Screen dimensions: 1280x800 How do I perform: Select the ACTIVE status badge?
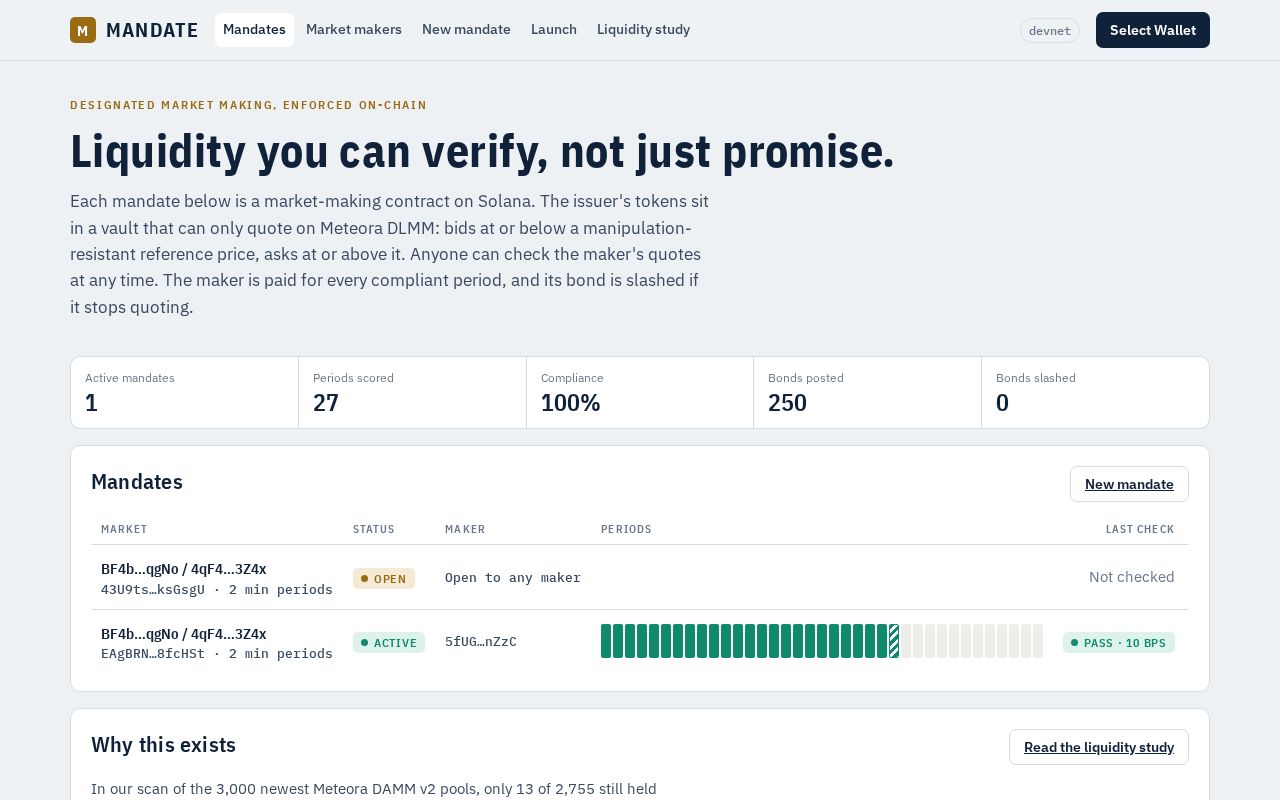[389, 642]
